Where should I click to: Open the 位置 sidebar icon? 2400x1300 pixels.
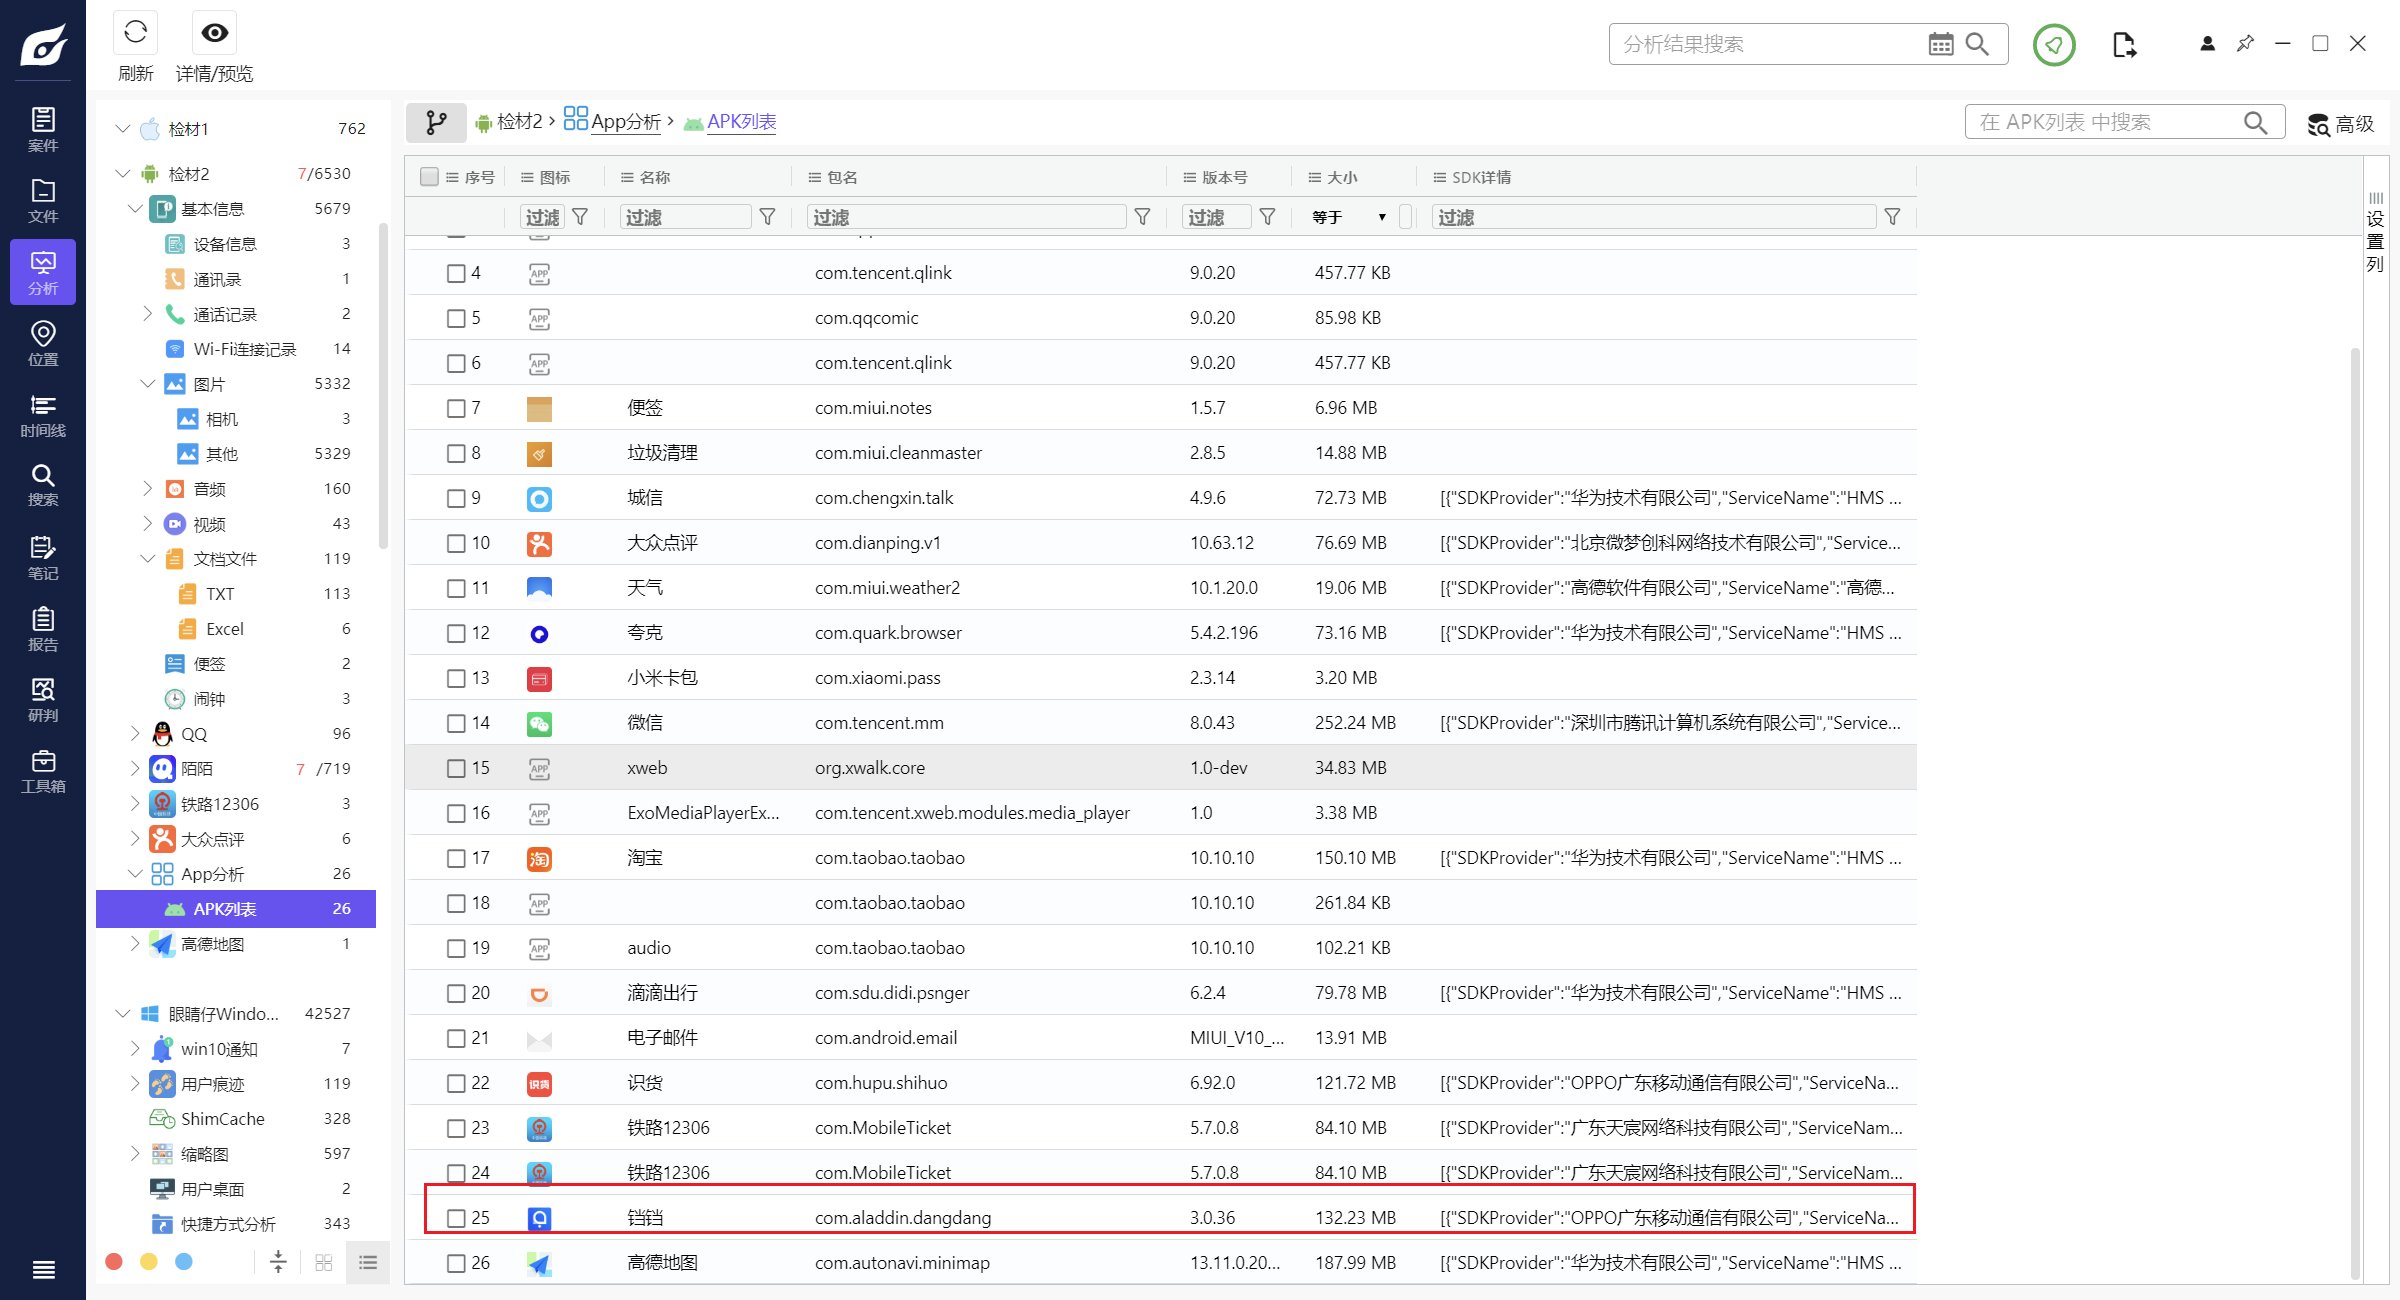click(x=43, y=343)
